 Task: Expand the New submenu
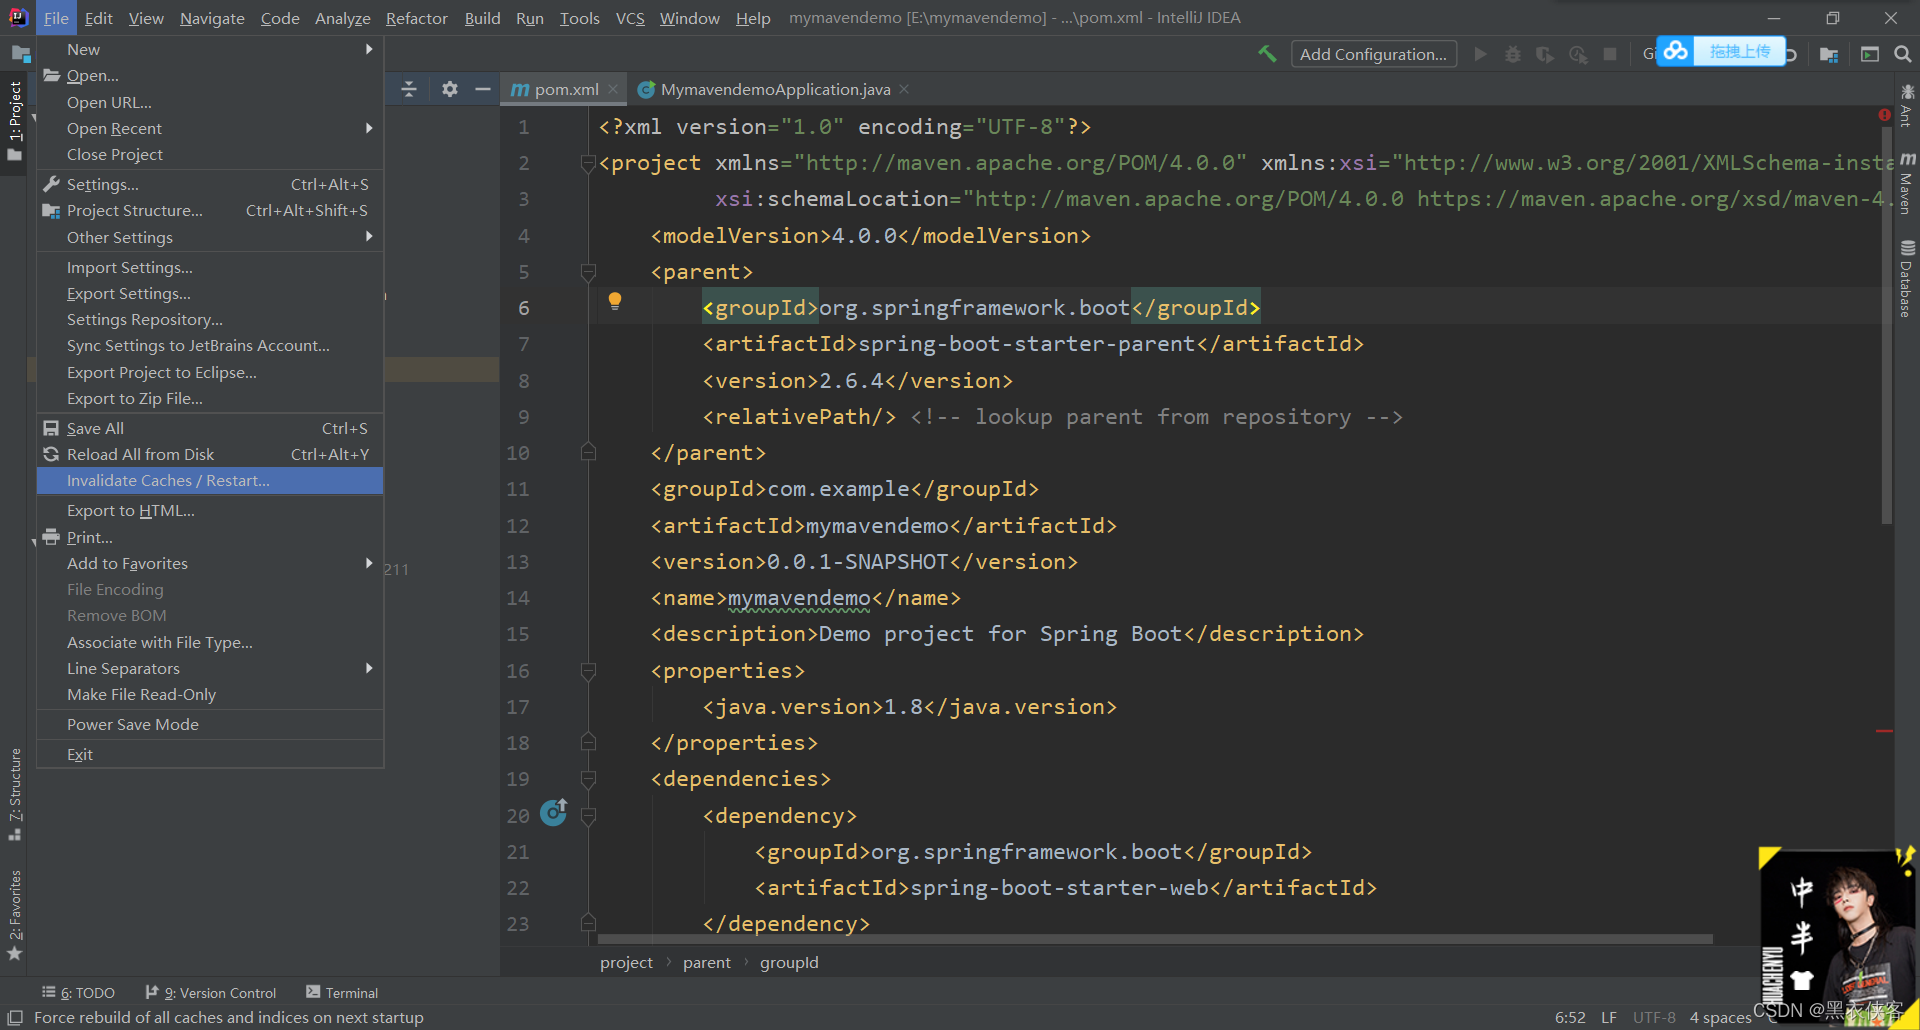point(210,49)
